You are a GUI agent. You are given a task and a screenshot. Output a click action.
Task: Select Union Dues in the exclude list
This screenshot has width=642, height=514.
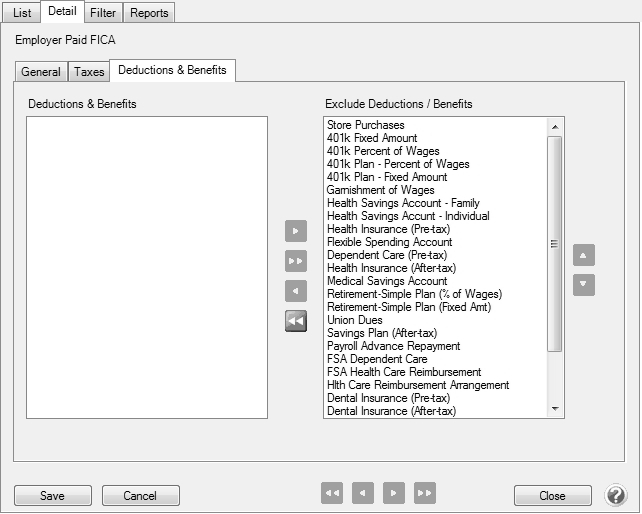click(354, 320)
